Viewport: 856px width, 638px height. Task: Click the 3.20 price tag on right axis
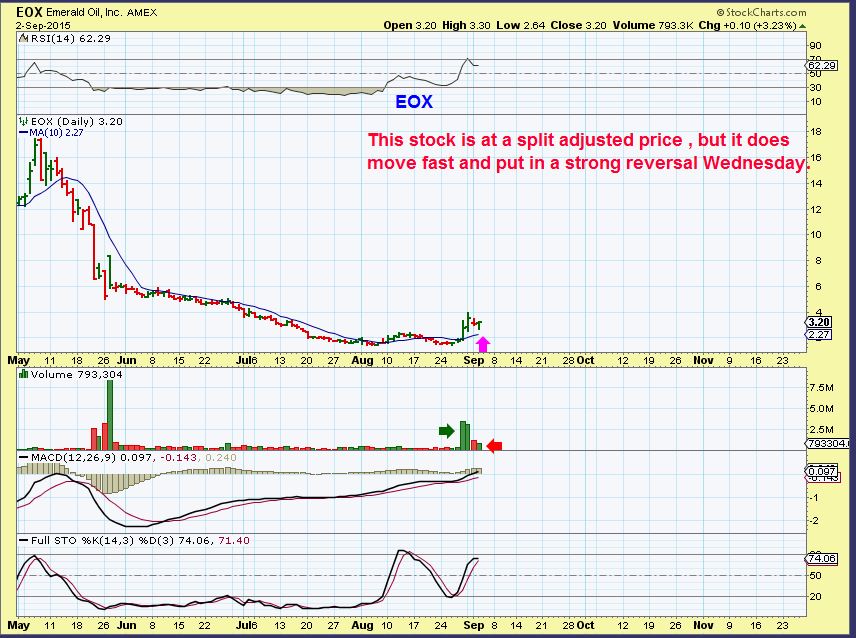coord(818,322)
